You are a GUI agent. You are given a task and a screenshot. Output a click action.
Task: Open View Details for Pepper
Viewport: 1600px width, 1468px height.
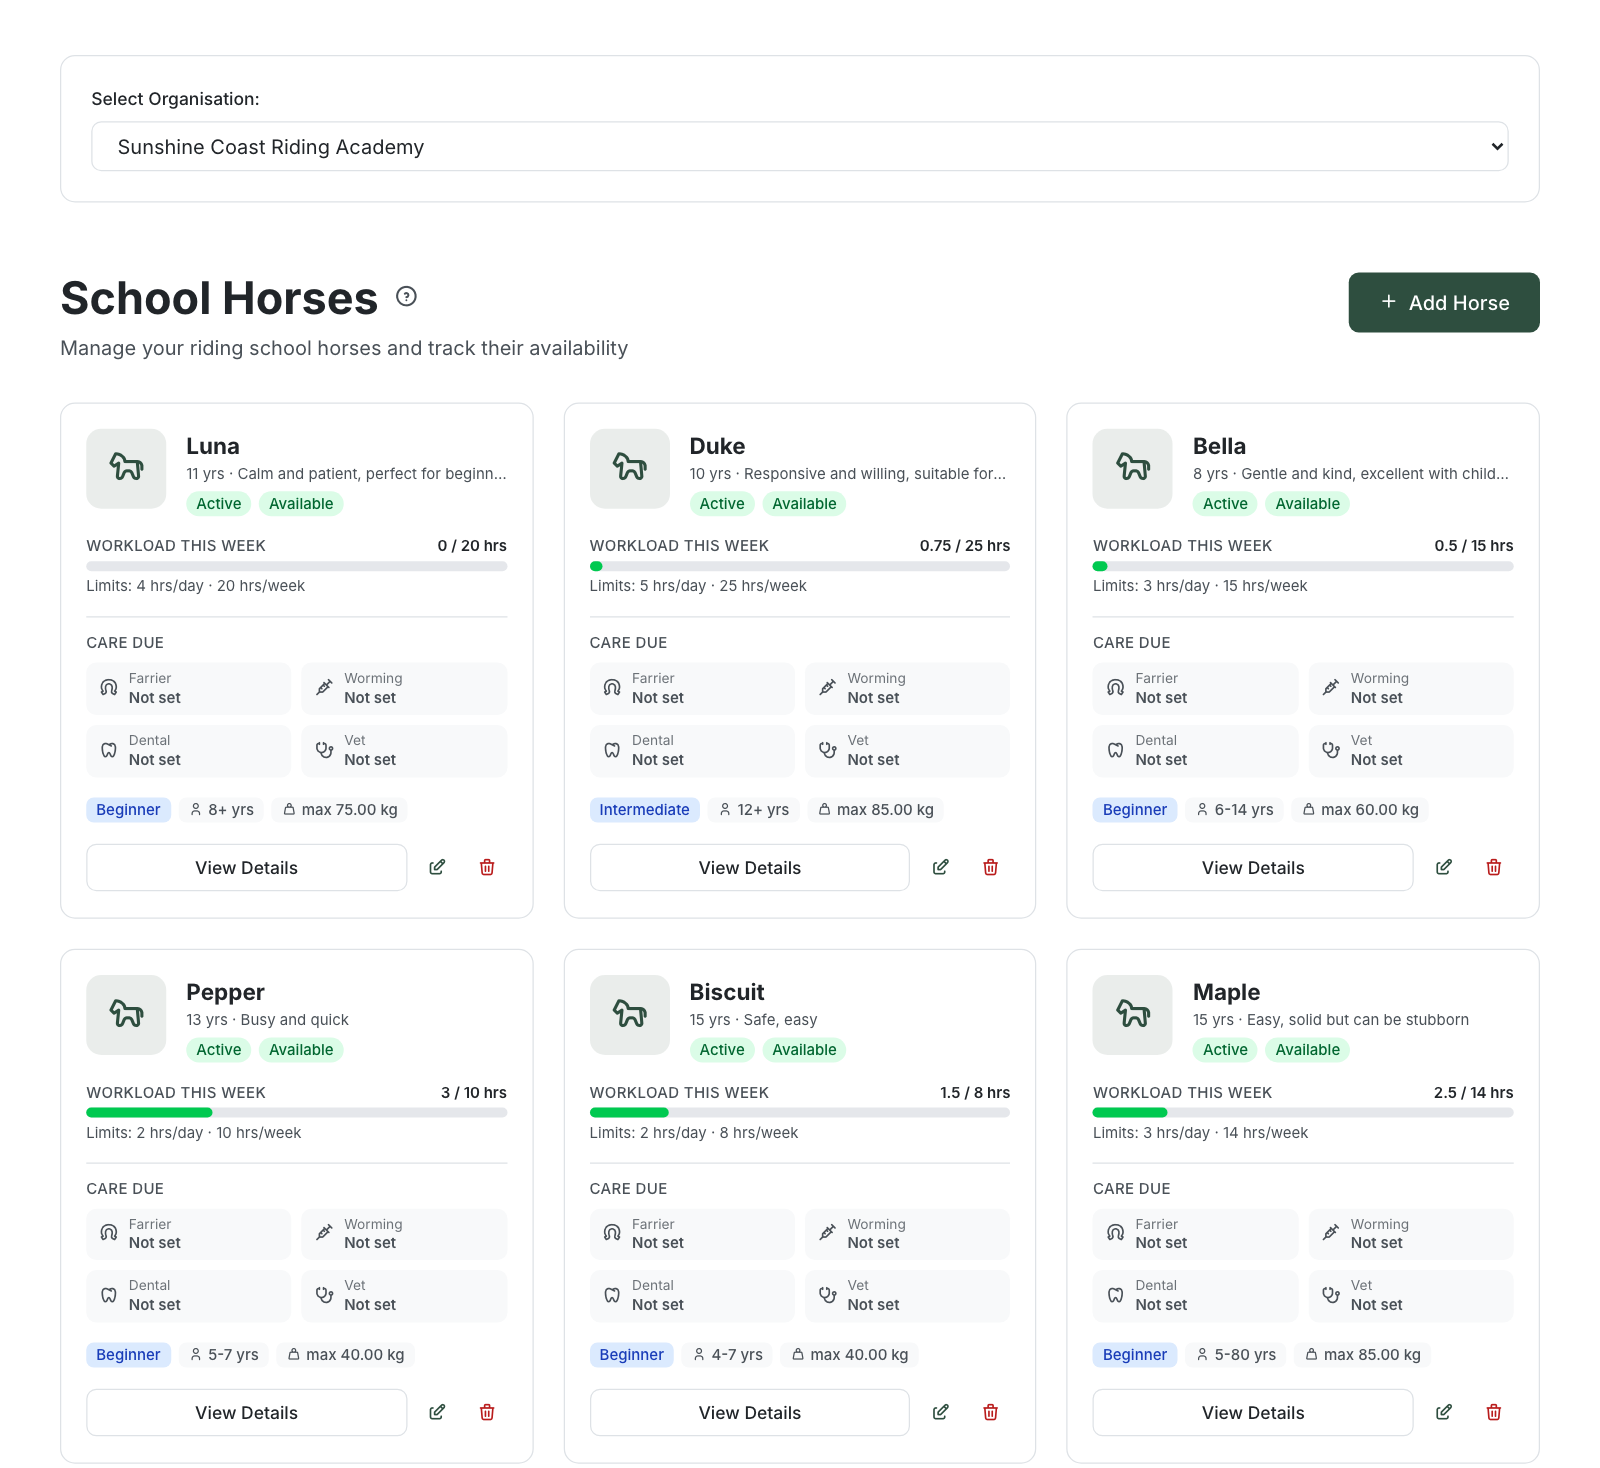pyautogui.click(x=246, y=1412)
